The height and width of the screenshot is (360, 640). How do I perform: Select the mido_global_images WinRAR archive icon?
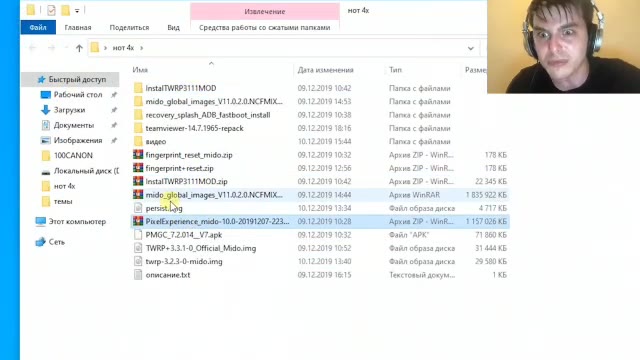pyautogui.click(x=138, y=195)
